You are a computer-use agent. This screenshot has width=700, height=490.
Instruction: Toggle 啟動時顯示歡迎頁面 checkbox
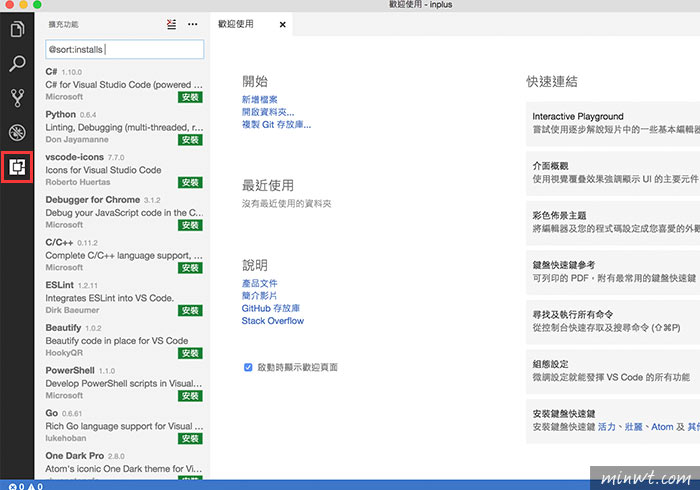click(248, 367)
